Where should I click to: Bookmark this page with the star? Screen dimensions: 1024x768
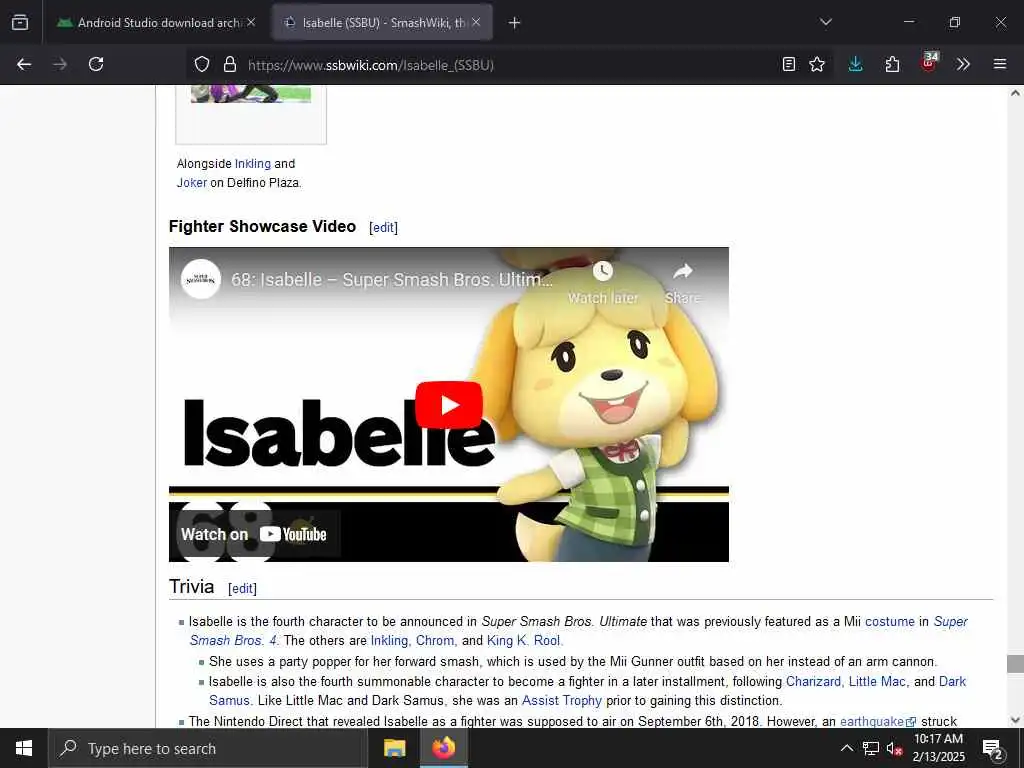point(817,64)
